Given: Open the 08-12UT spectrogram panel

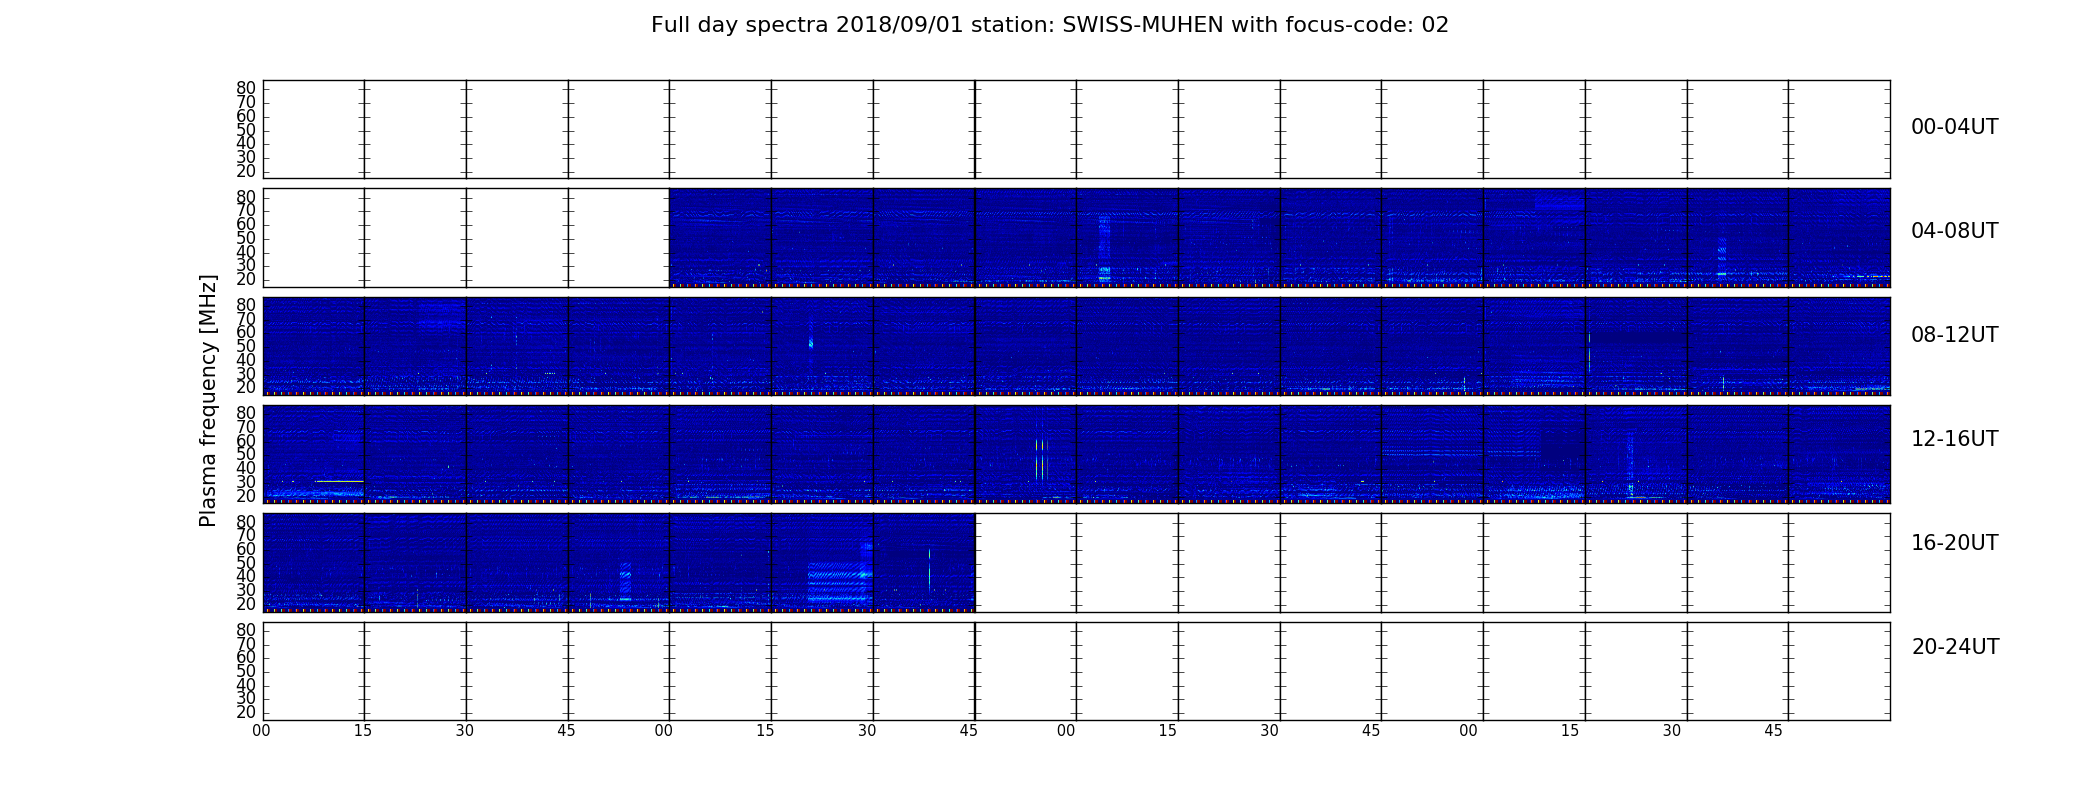Looking at the screenshot, I should click(x=1076, y=346).
